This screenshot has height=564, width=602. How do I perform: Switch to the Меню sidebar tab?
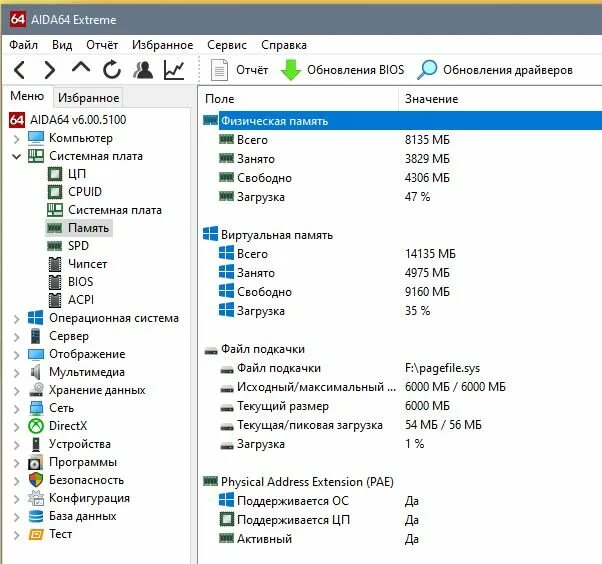coord(27,96)
